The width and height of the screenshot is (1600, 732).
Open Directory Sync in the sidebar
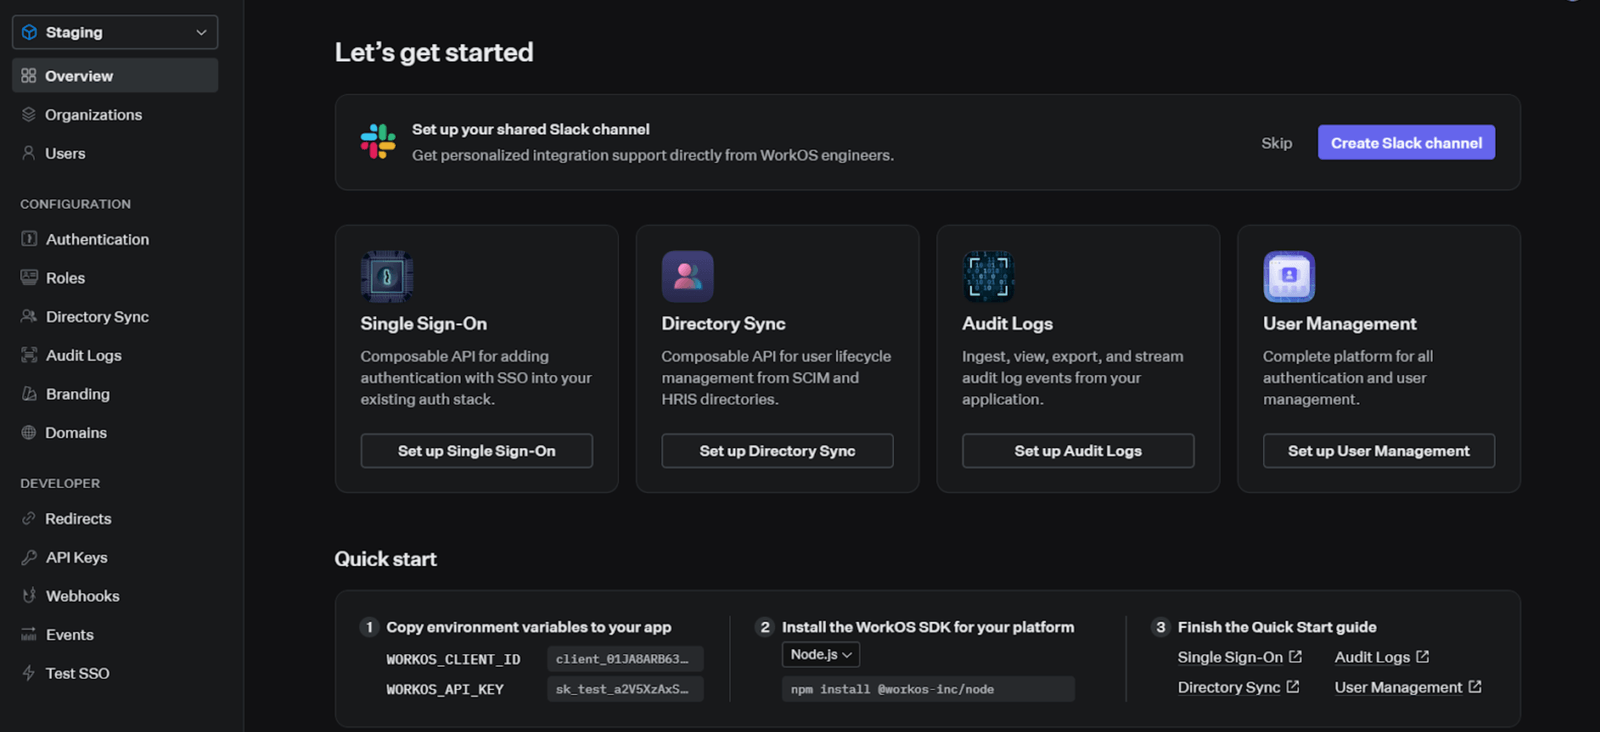[115, 316]
